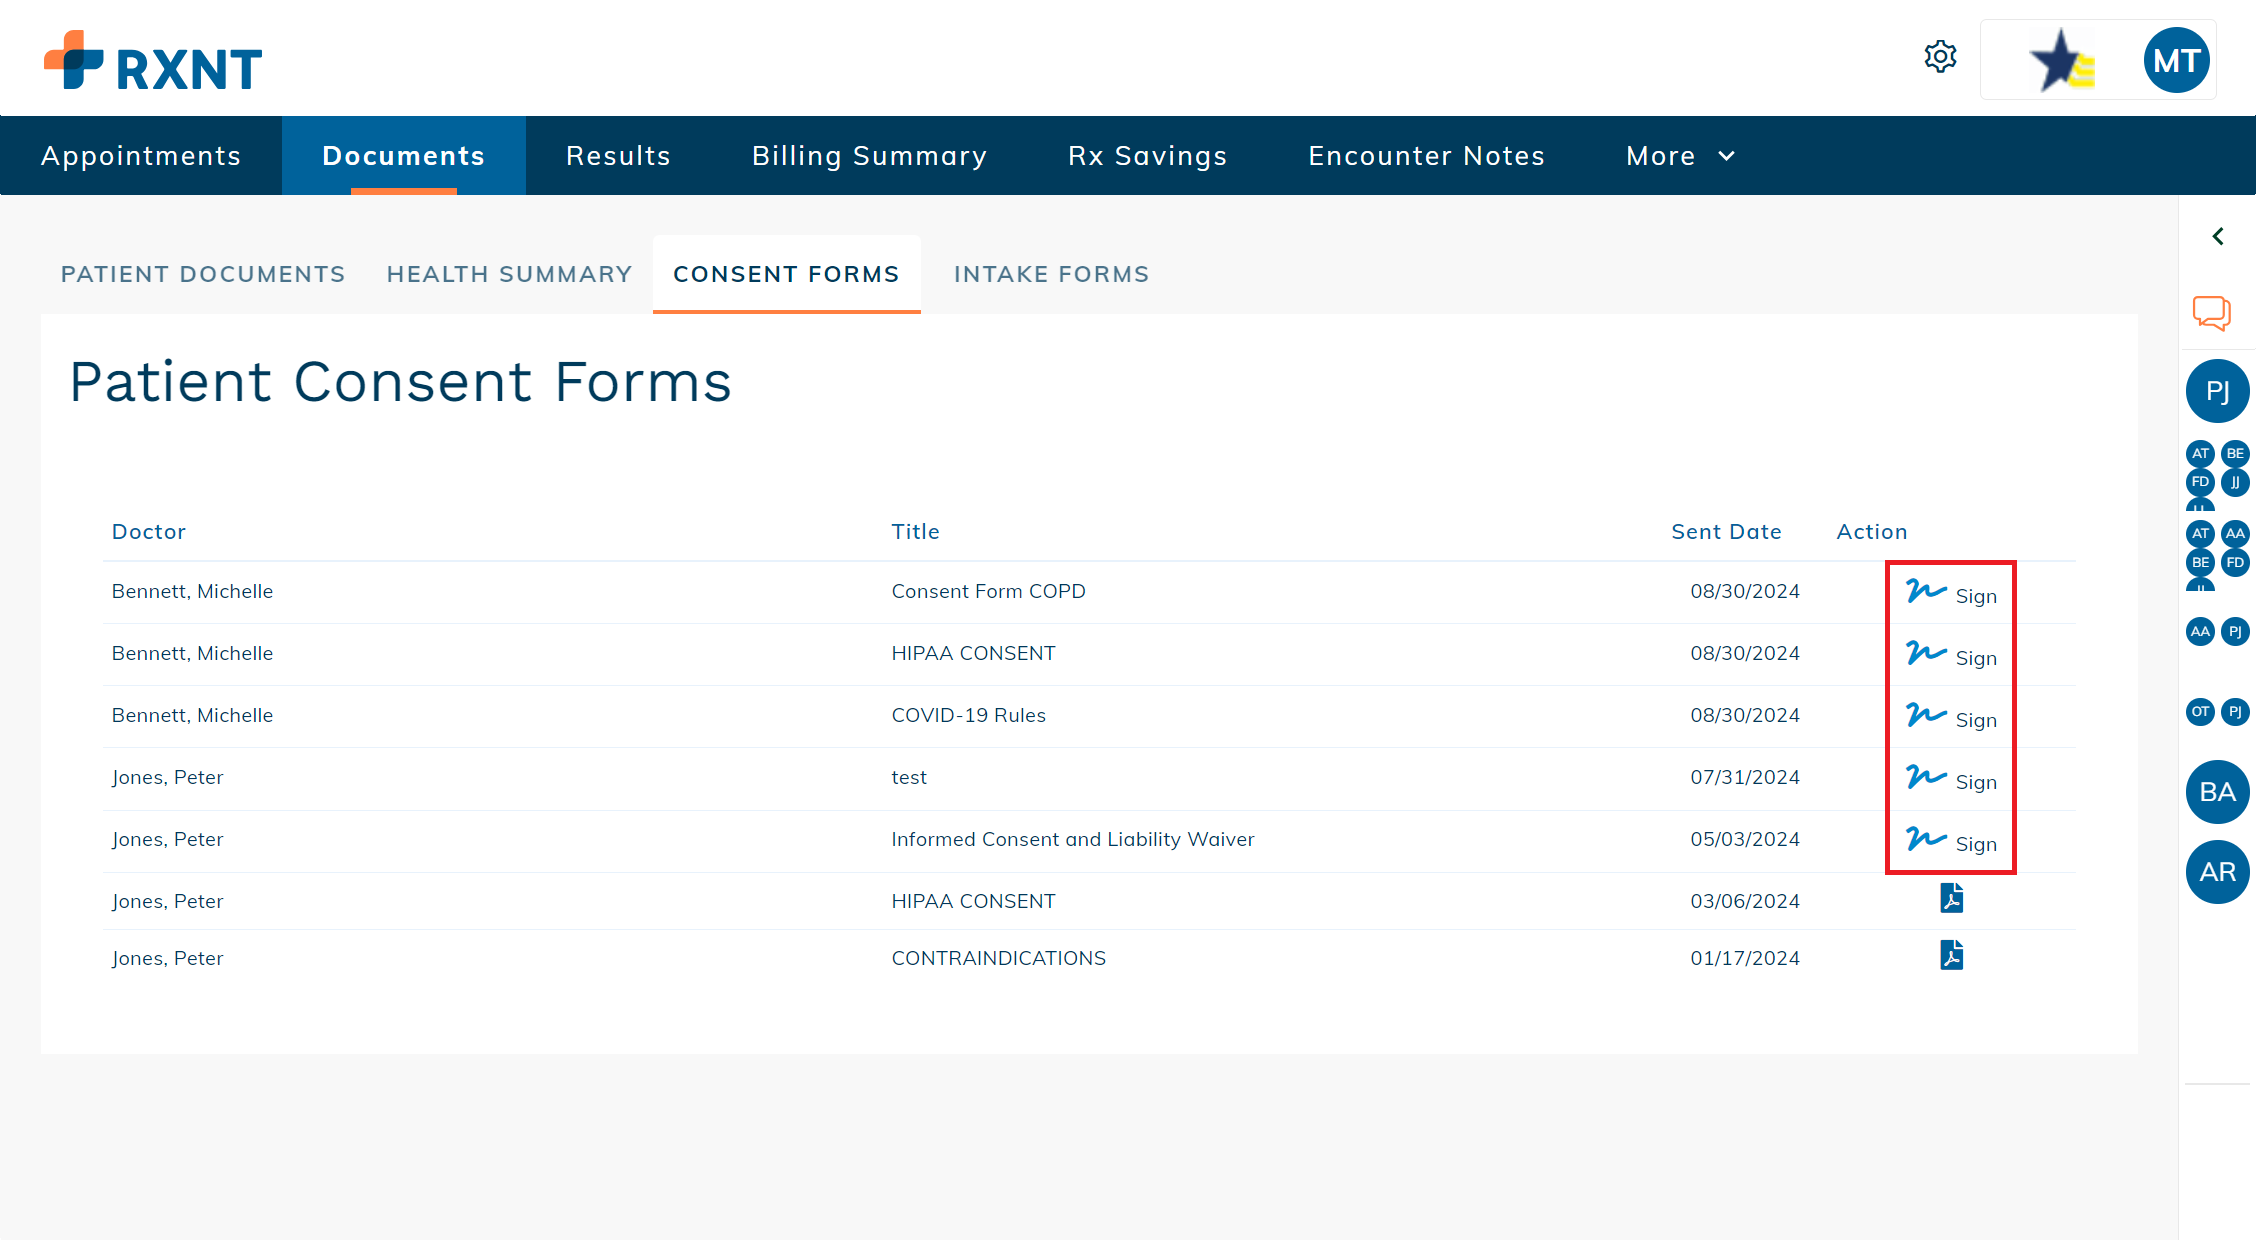Screen dimensions: 2256x1240
Task: Click the date 03/06/2024
Action: [x=1745, y=901]
